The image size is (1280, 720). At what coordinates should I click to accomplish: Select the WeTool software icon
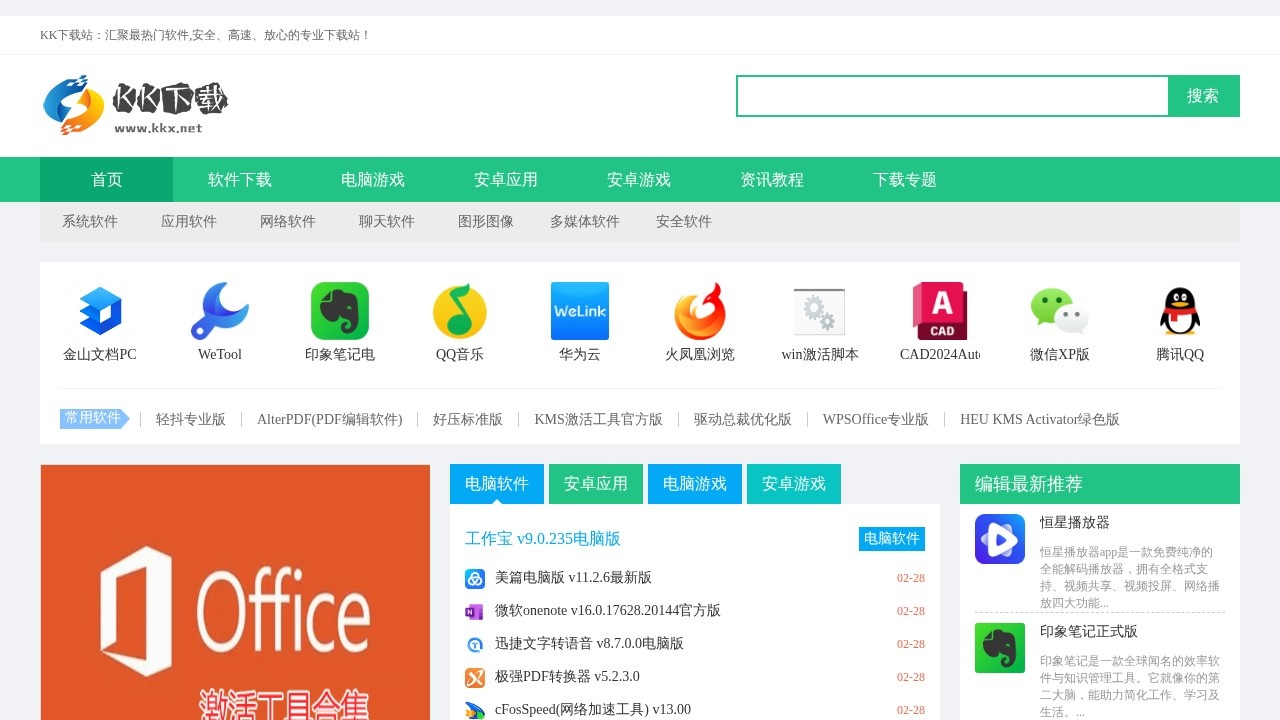click(219, 310)
